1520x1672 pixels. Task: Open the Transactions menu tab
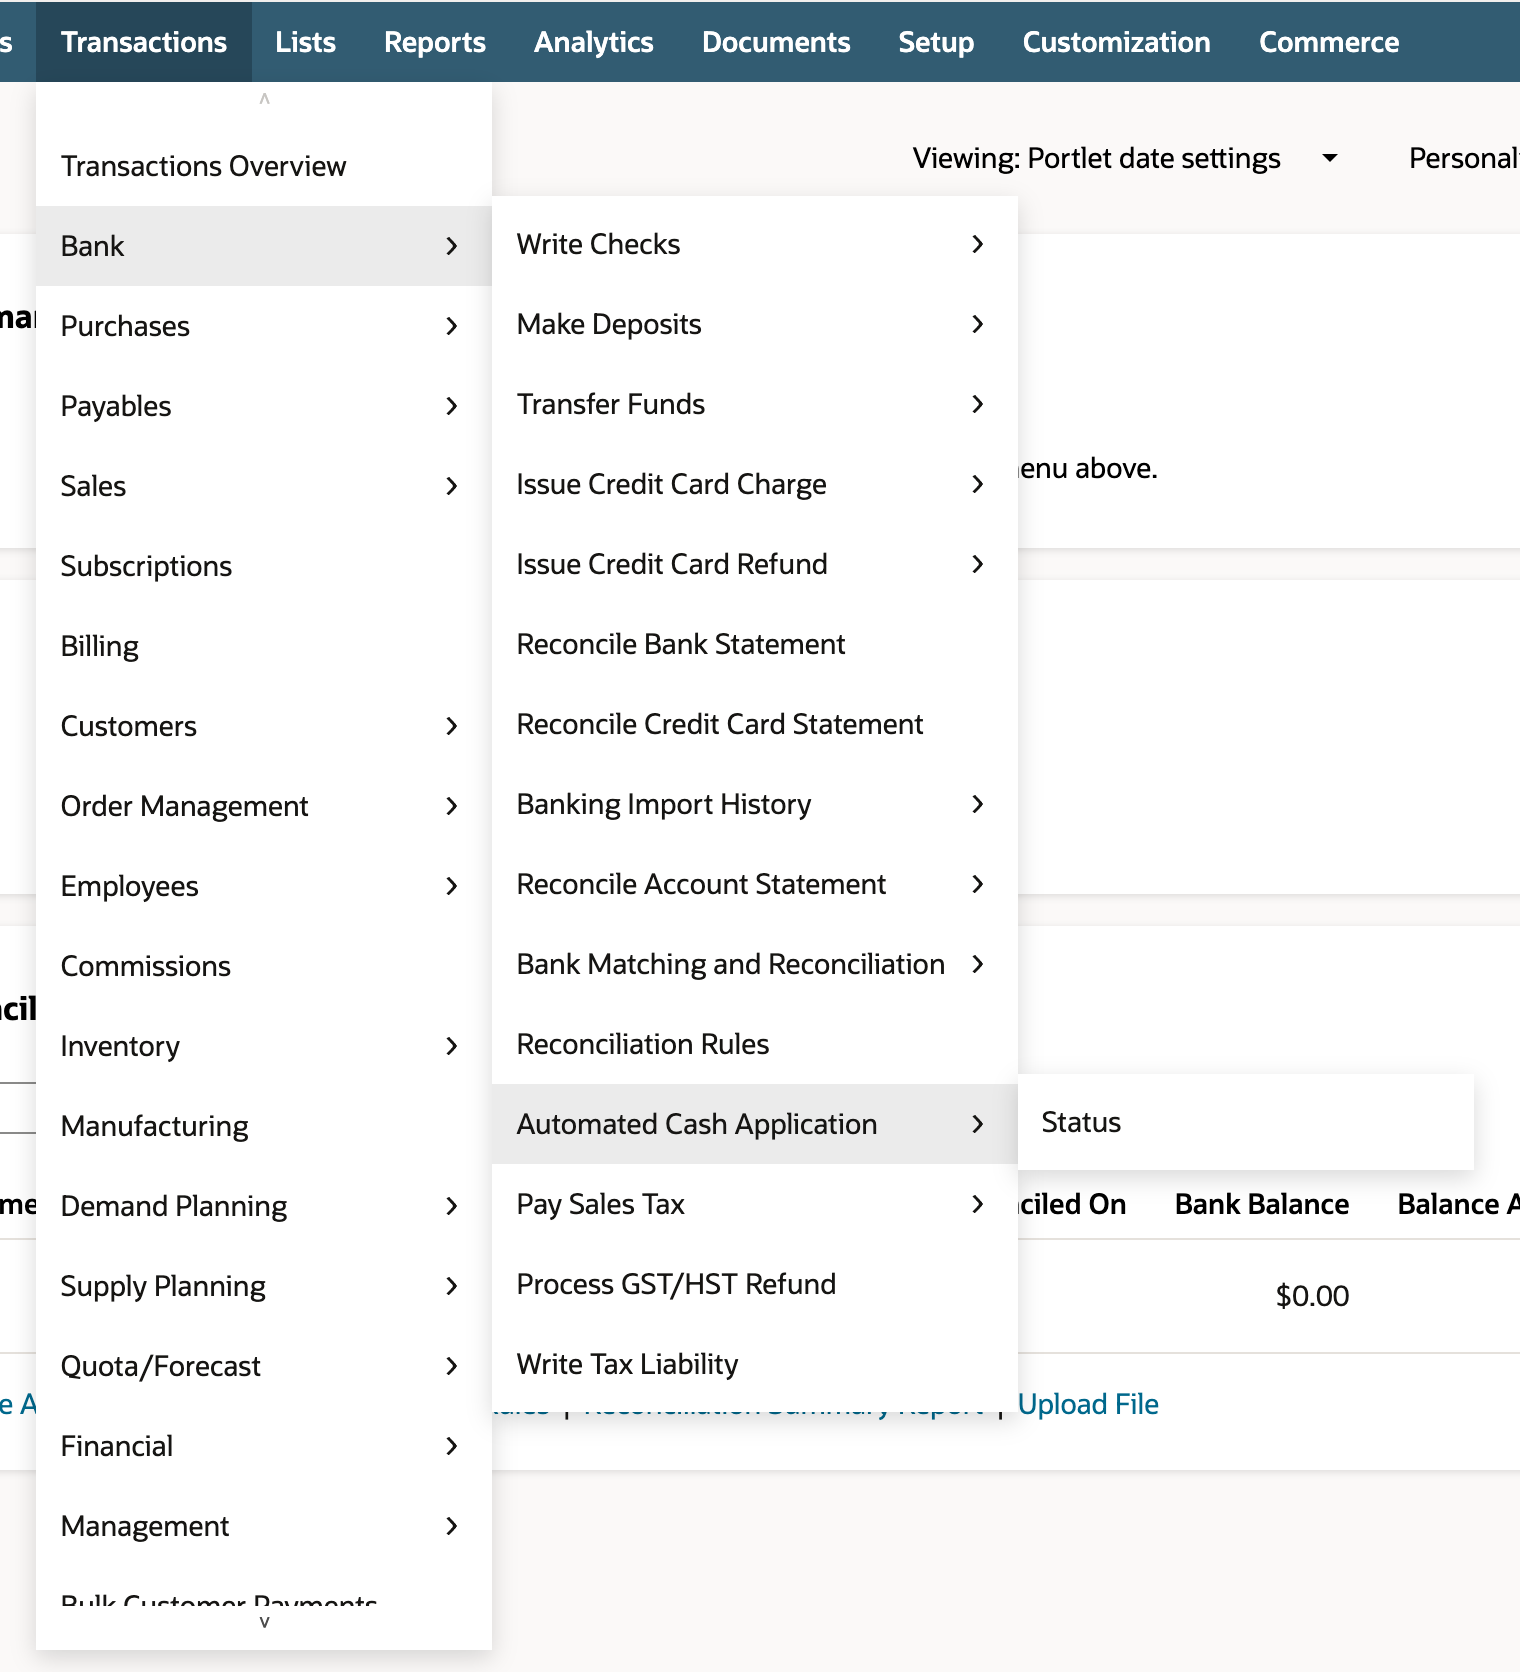[144, 42]
